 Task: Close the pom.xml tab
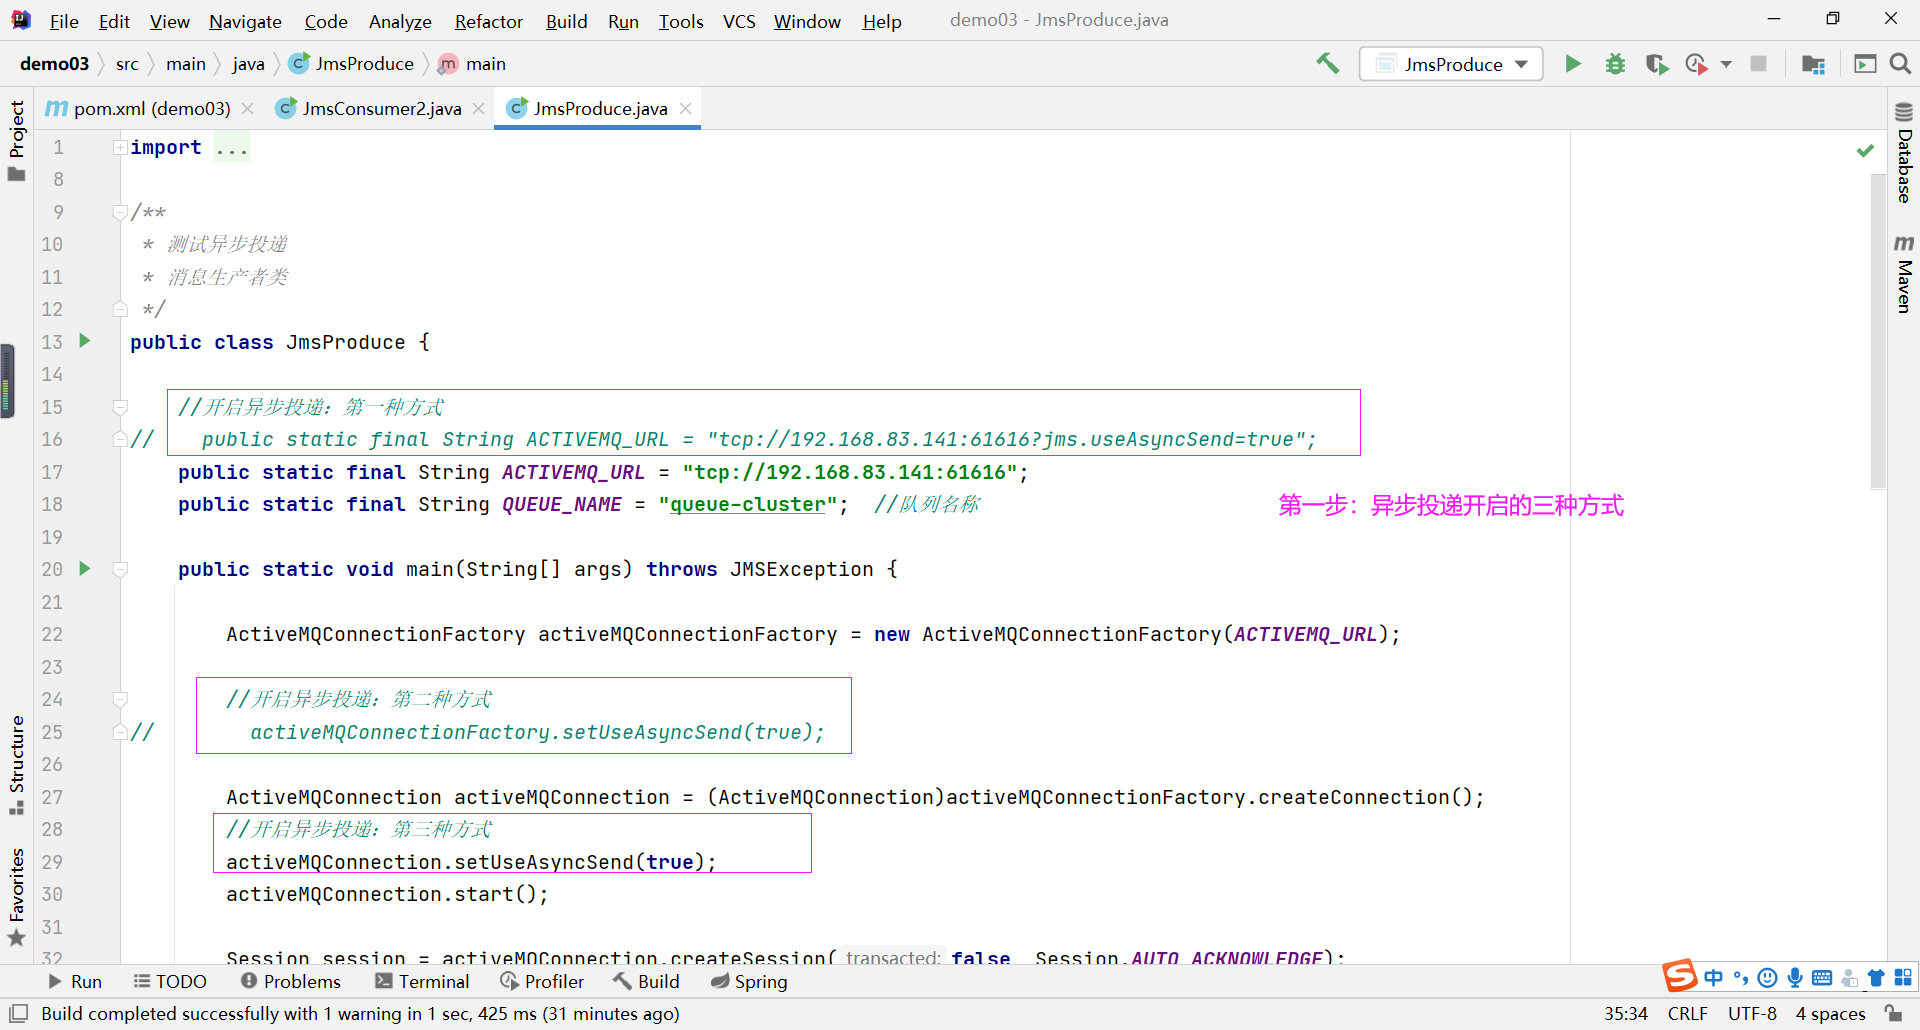(248, 108)
